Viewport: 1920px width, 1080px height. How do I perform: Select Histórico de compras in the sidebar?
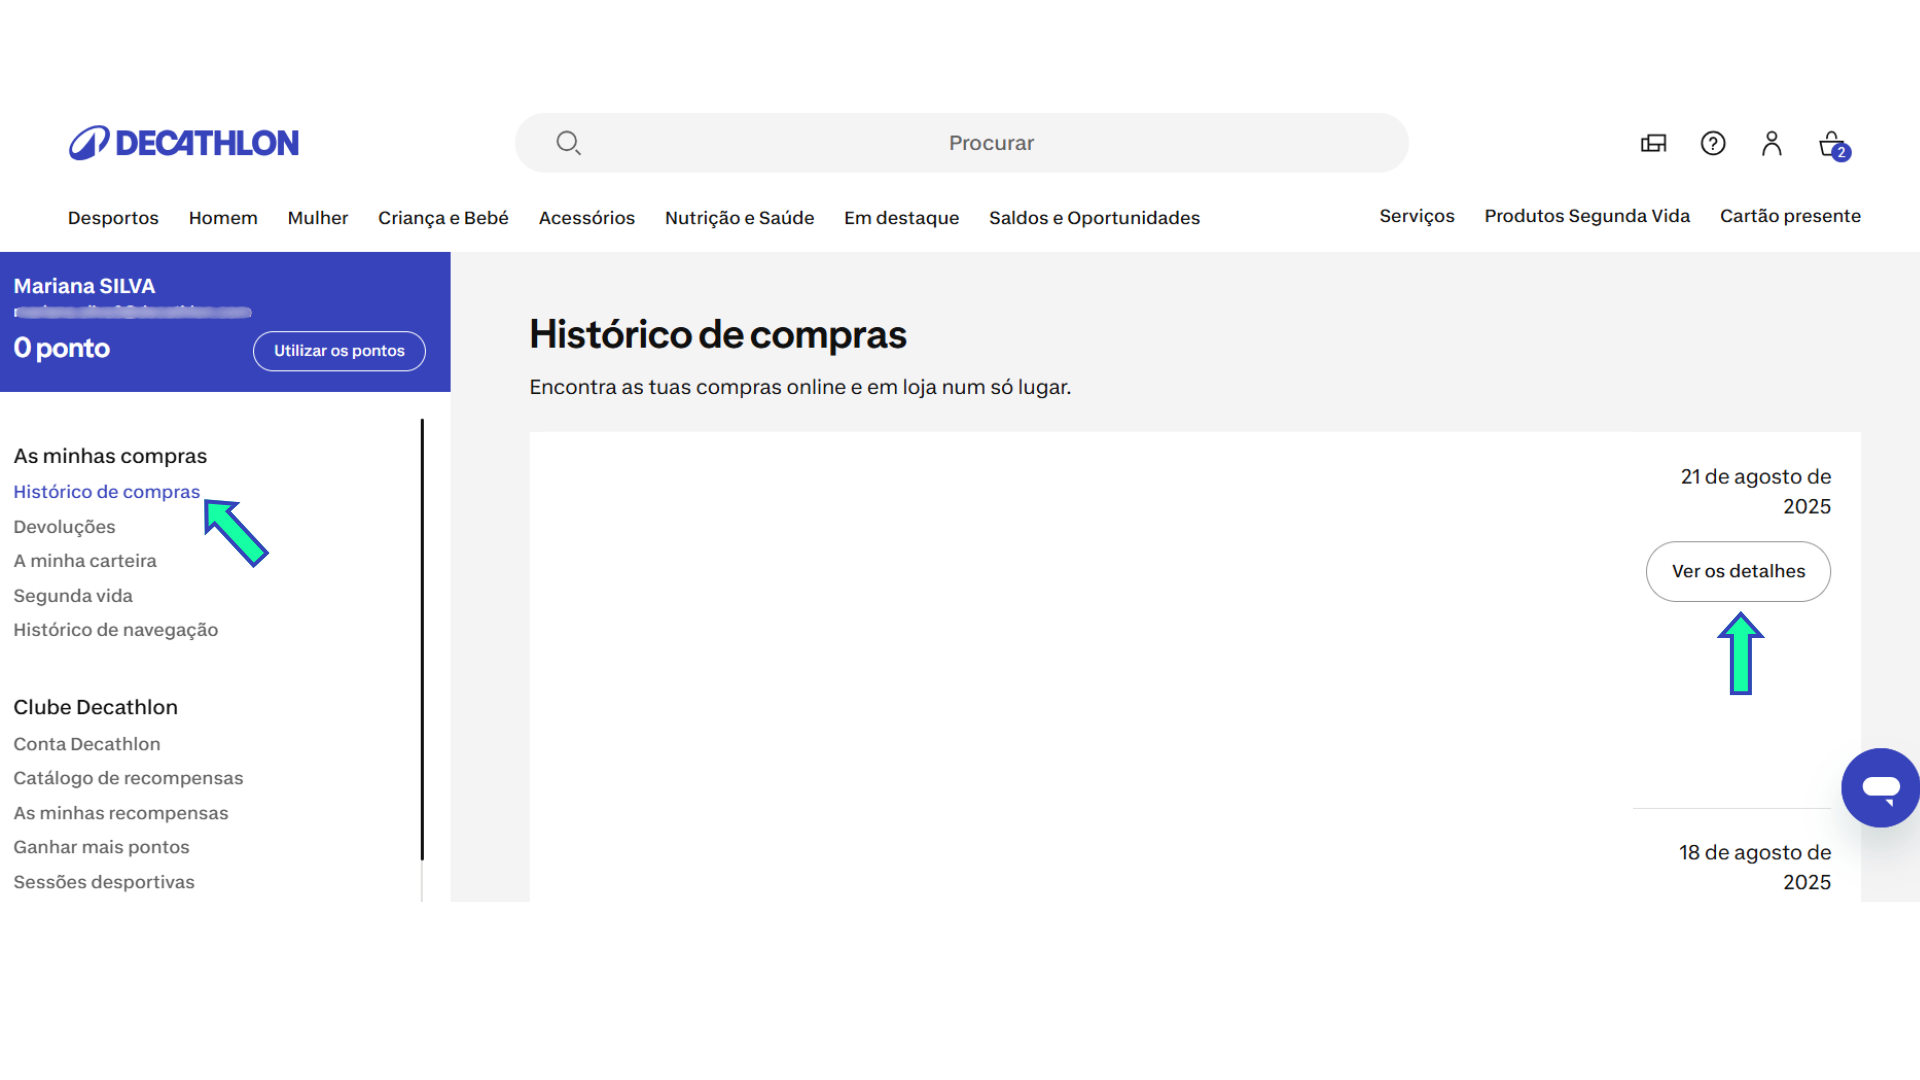106,491
